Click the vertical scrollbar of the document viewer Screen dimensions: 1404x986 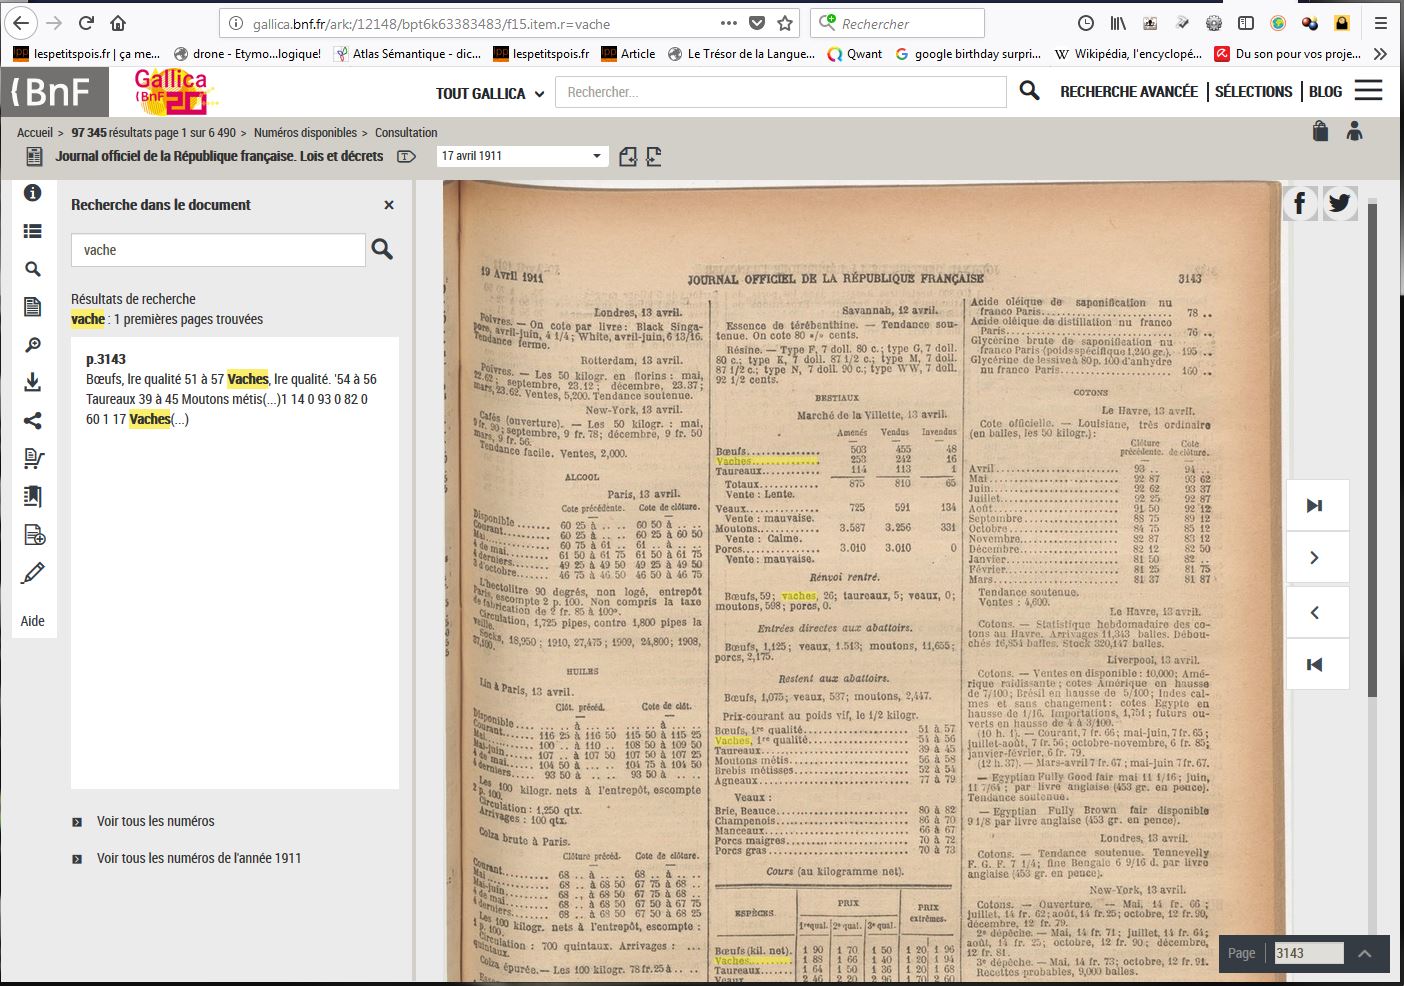(1372, 450)
